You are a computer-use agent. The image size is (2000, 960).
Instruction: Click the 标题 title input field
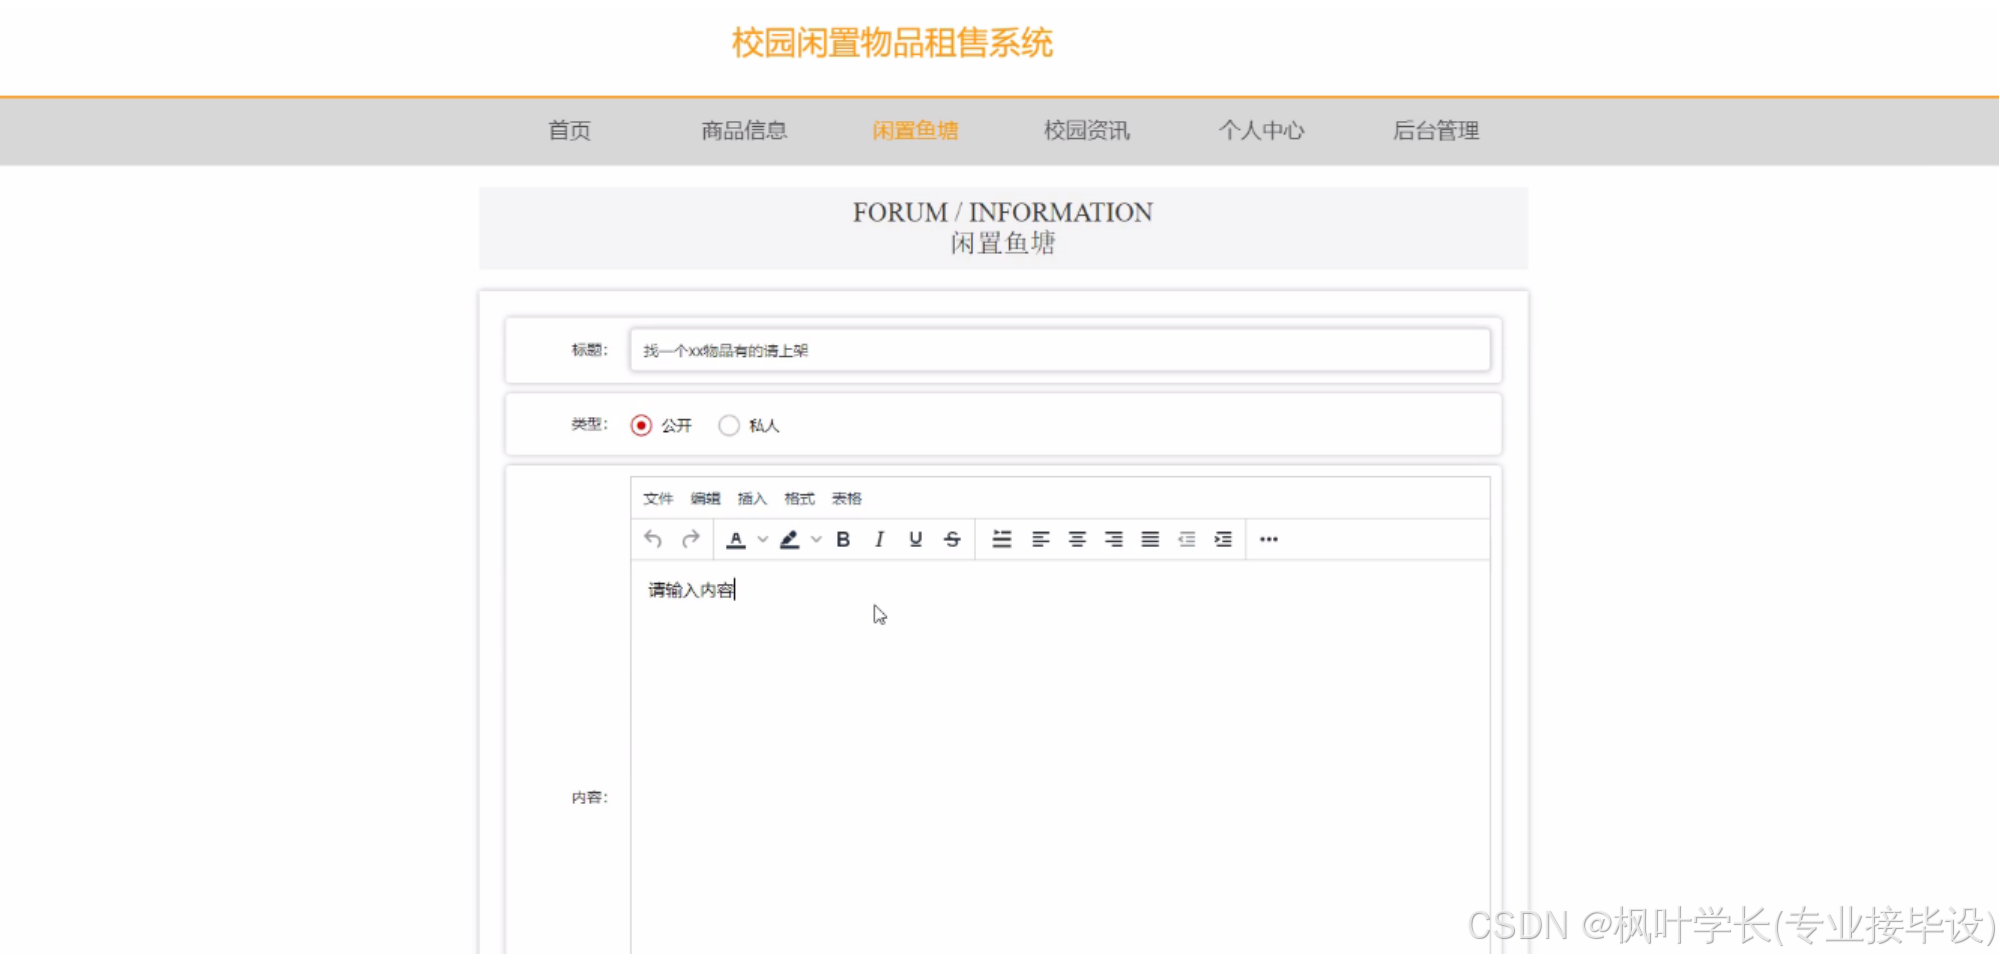pos(1060,350)
